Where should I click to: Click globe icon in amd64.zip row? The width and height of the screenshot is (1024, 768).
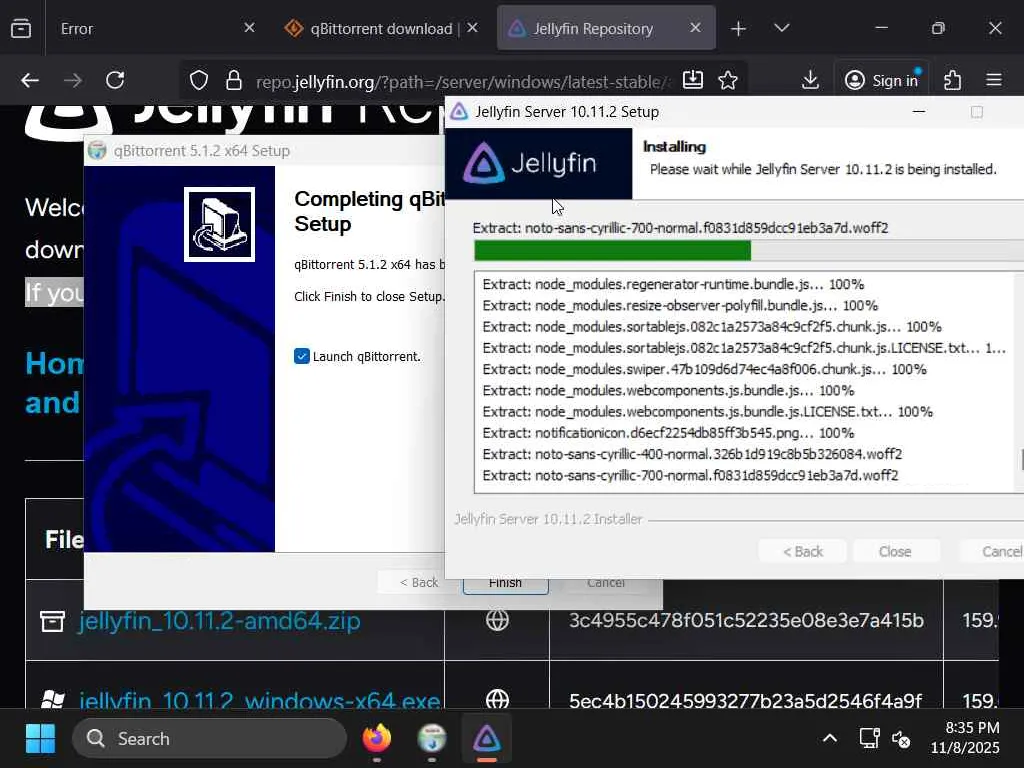click(497, 620)
